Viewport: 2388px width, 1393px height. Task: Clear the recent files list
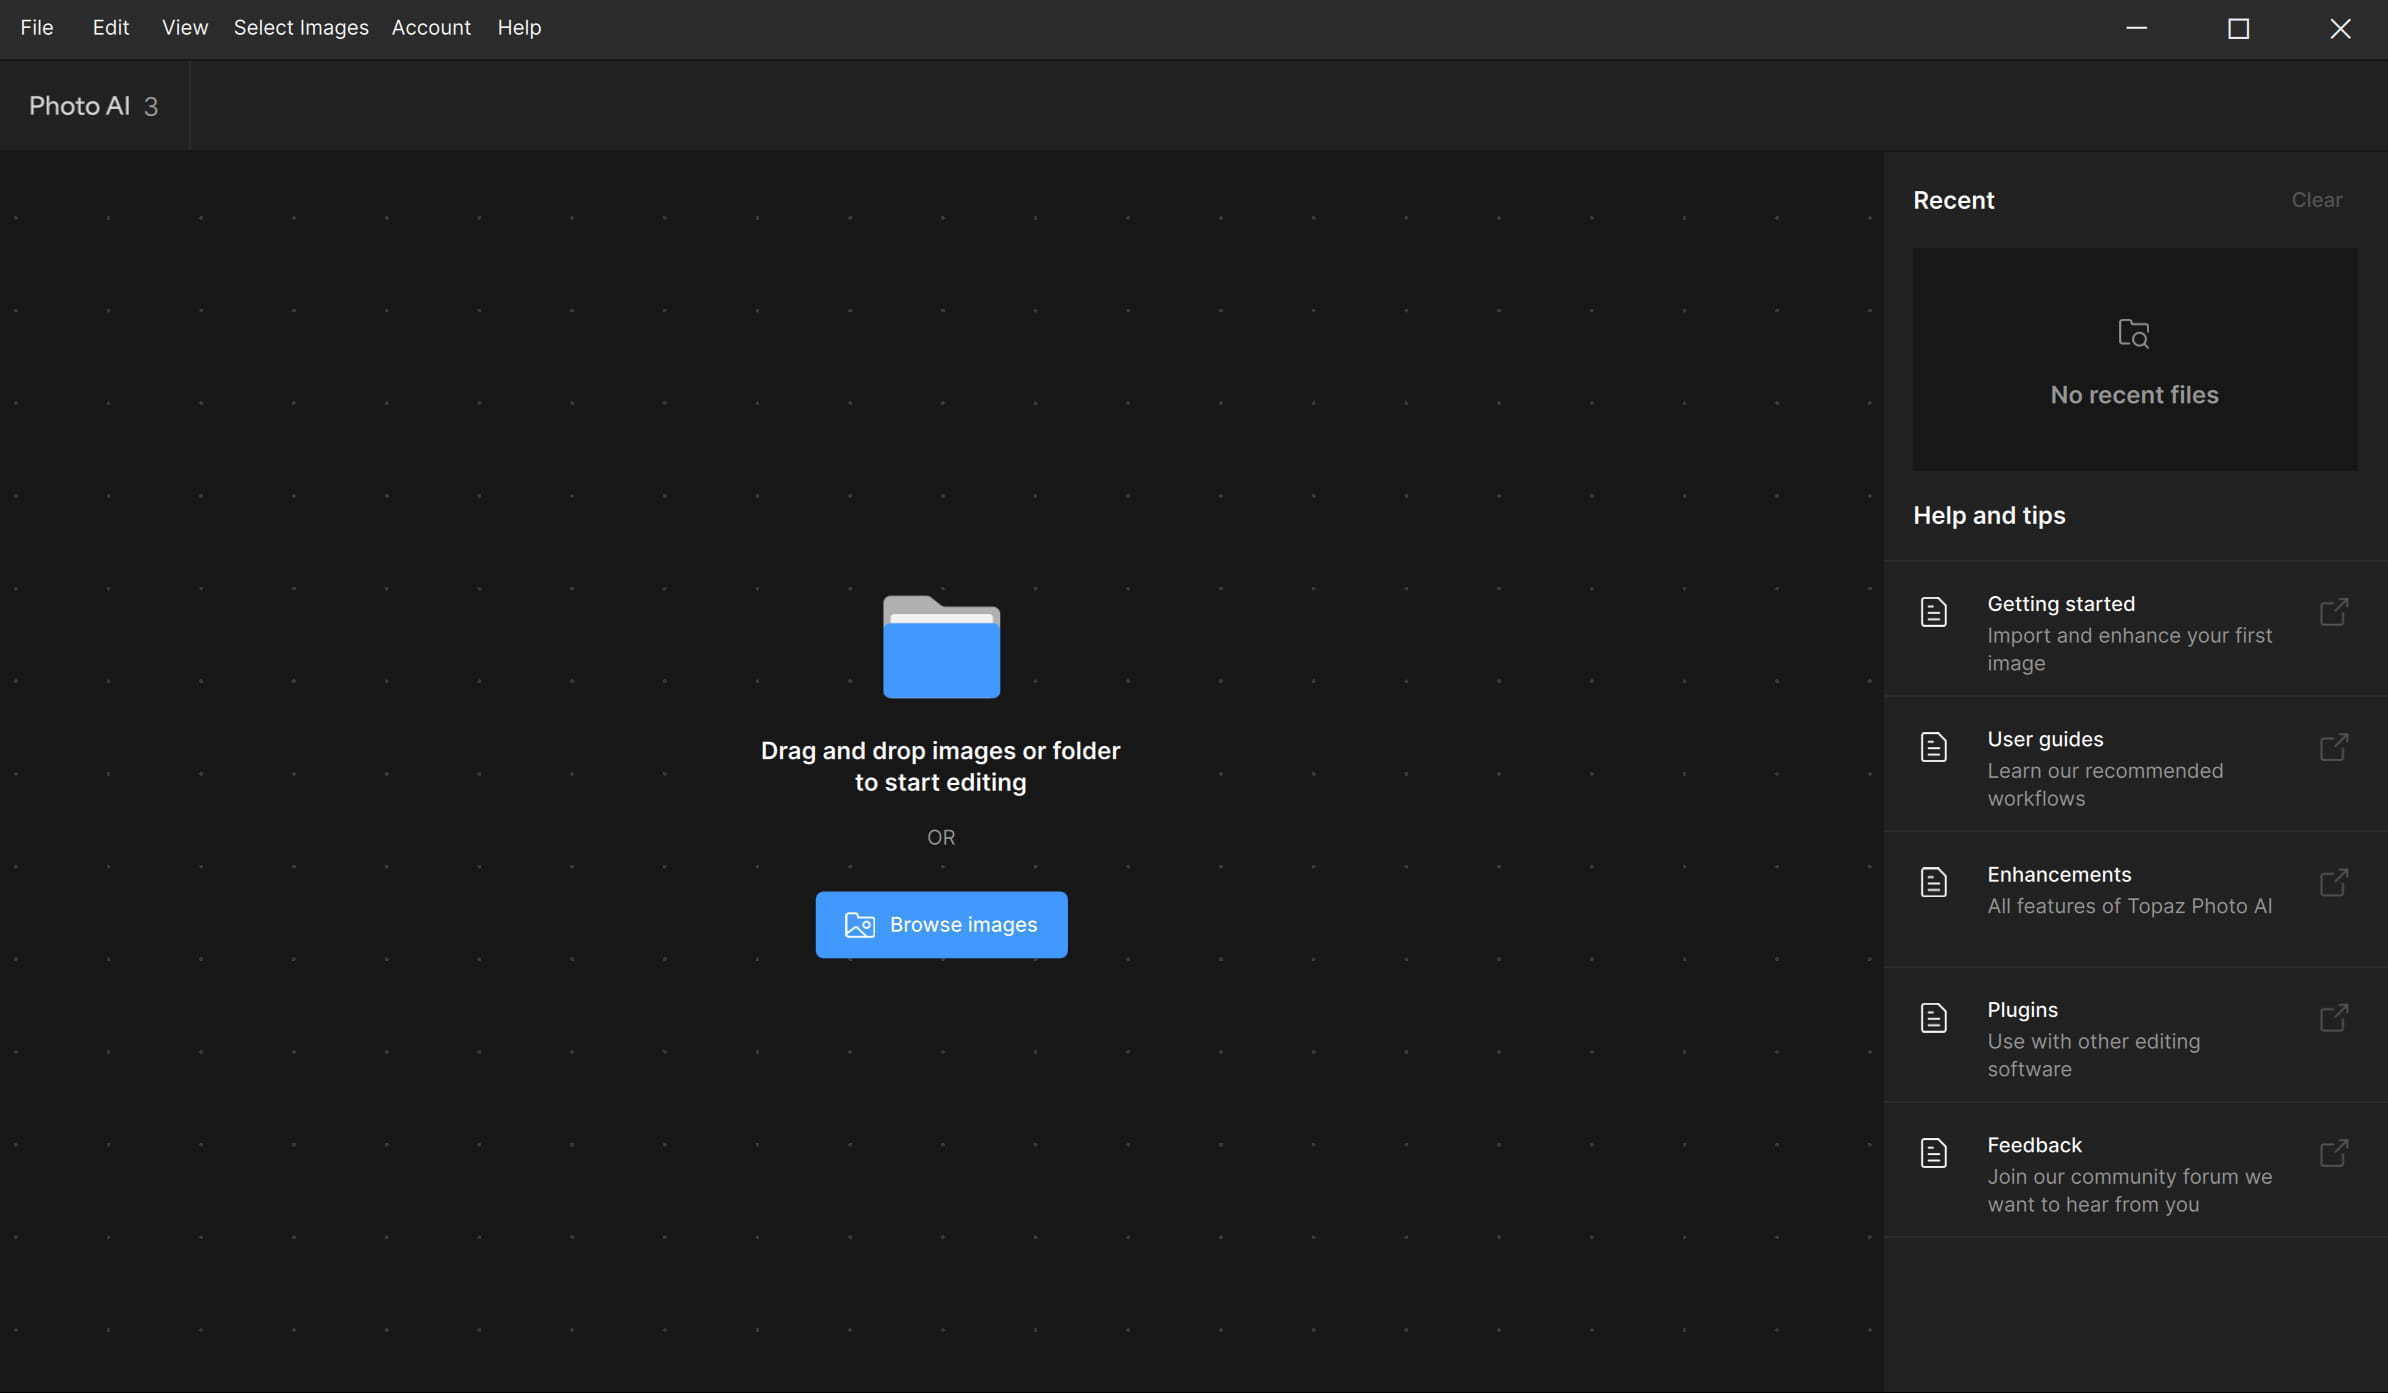[2316, 200]
